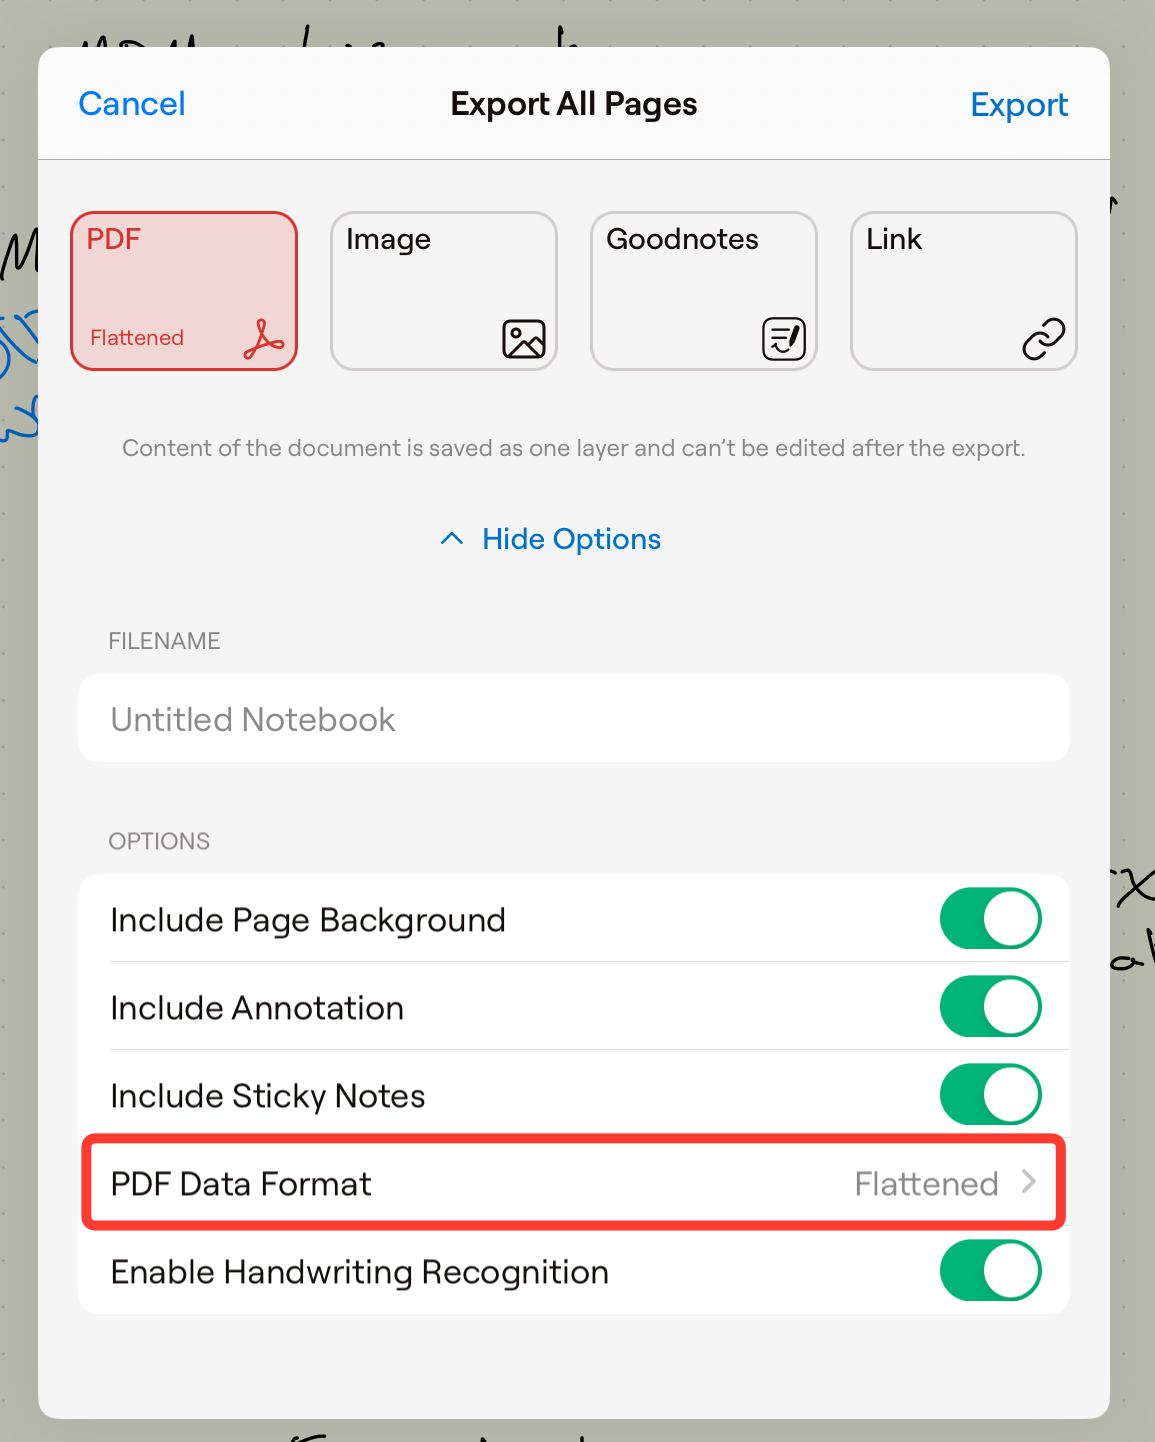The image size is (1155, 1442).
Task: Toggle Include Page Background switch
Action: coord(990,919)
